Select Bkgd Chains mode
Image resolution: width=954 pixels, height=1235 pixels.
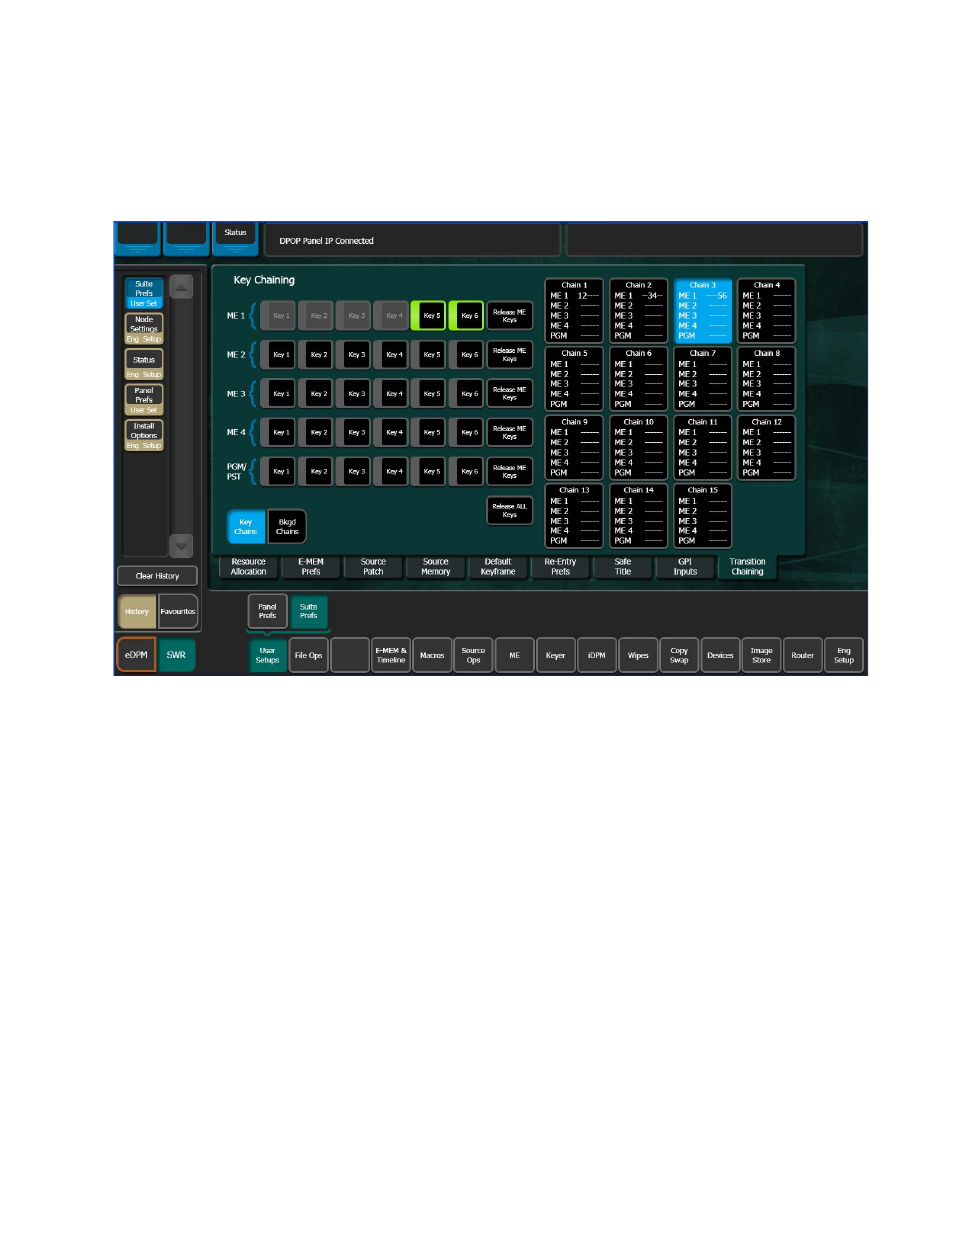coord(287,527)
